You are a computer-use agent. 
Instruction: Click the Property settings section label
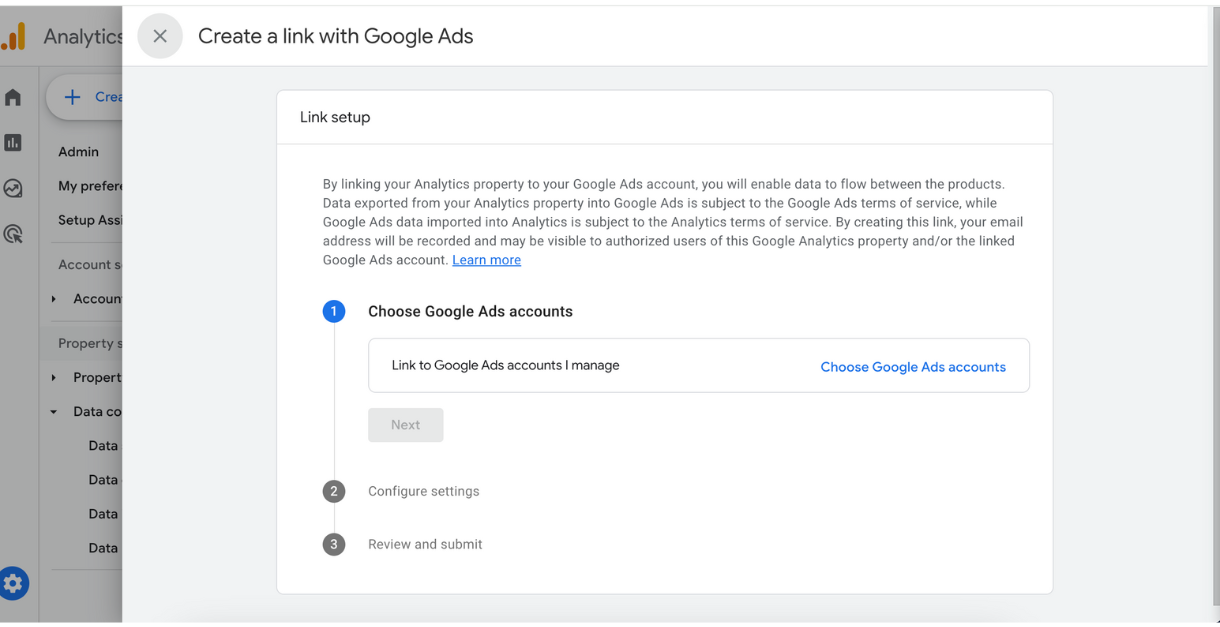click(x=90, y=343)
